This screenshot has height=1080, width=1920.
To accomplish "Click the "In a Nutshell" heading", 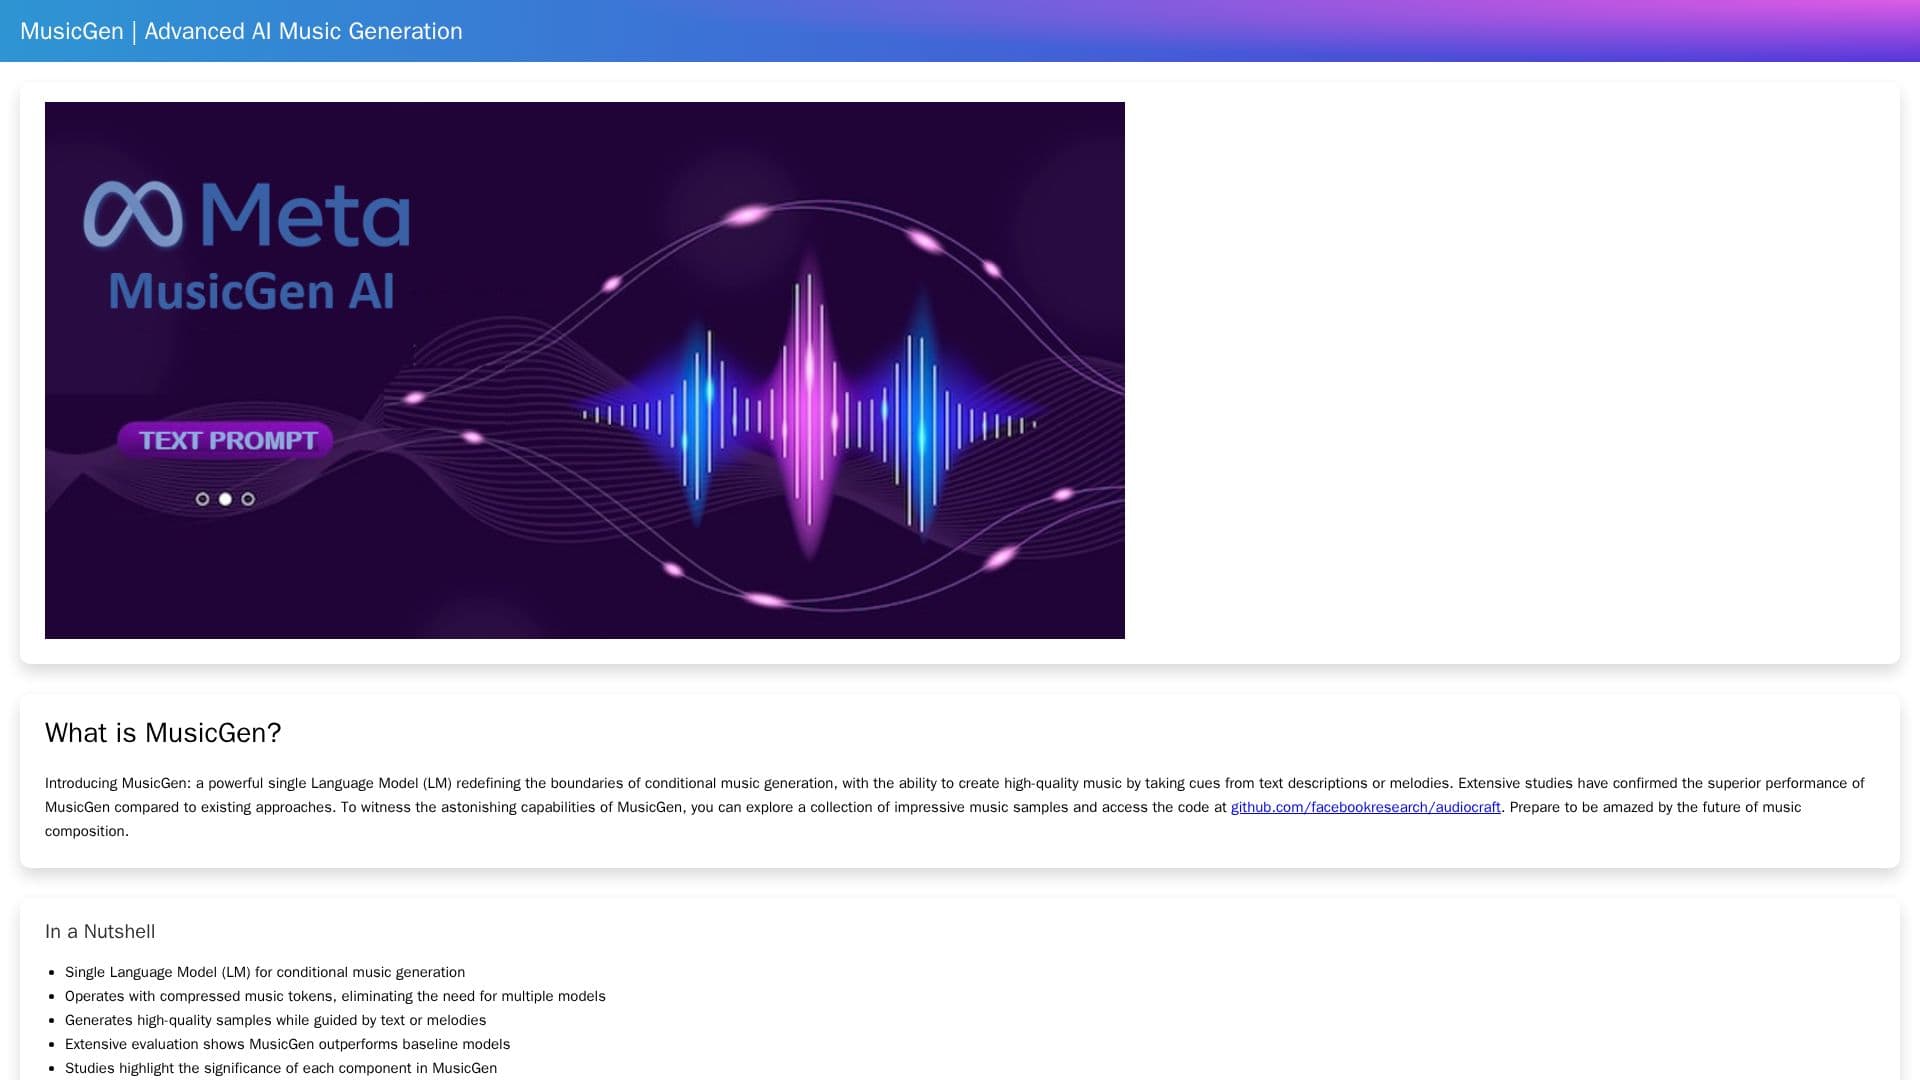I will click(x=100, y=932).
